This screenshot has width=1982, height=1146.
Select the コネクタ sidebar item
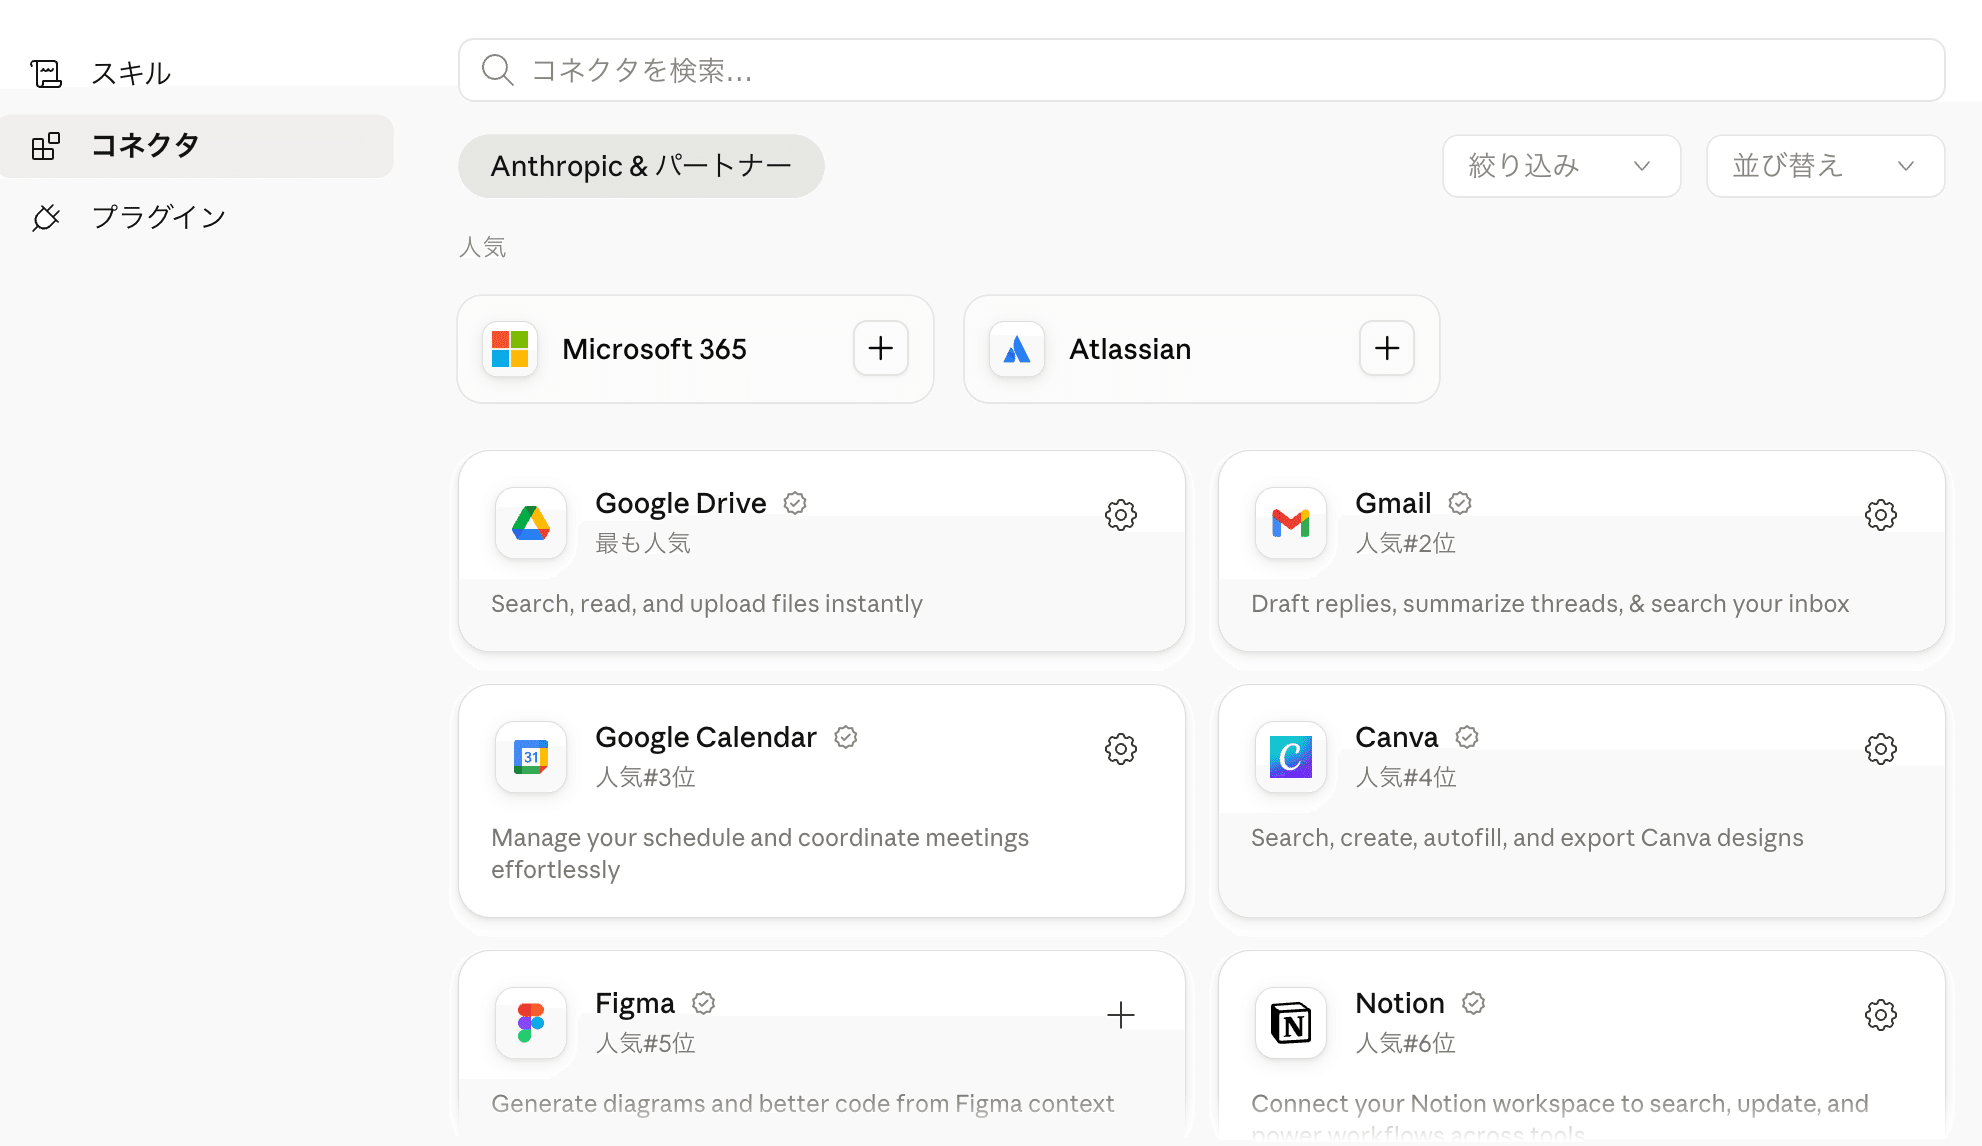click(196, 146)
